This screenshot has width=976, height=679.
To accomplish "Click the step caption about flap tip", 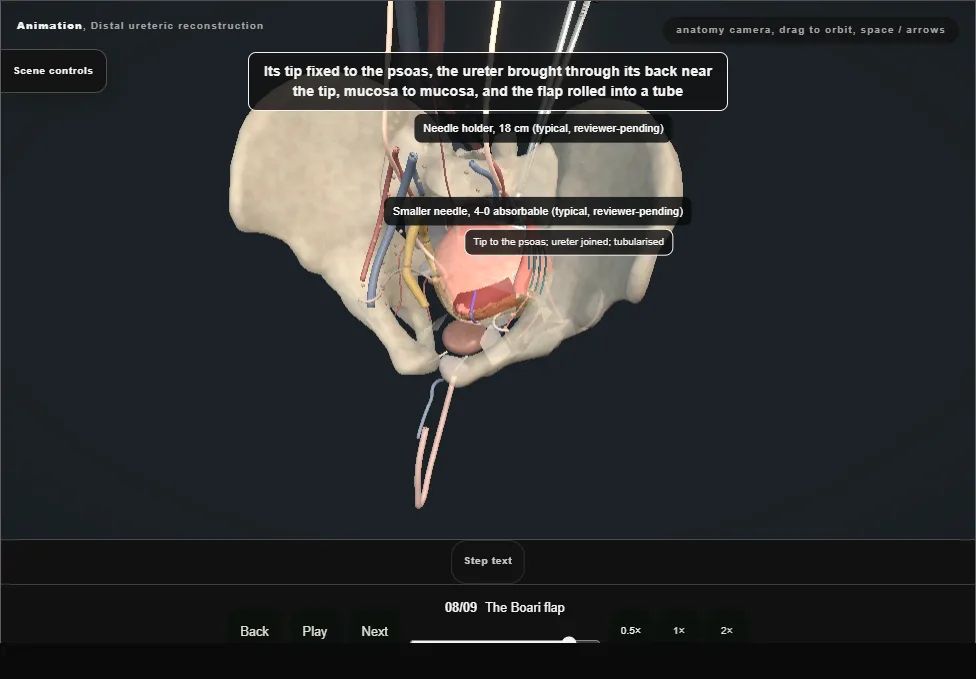I will (488, 82).
